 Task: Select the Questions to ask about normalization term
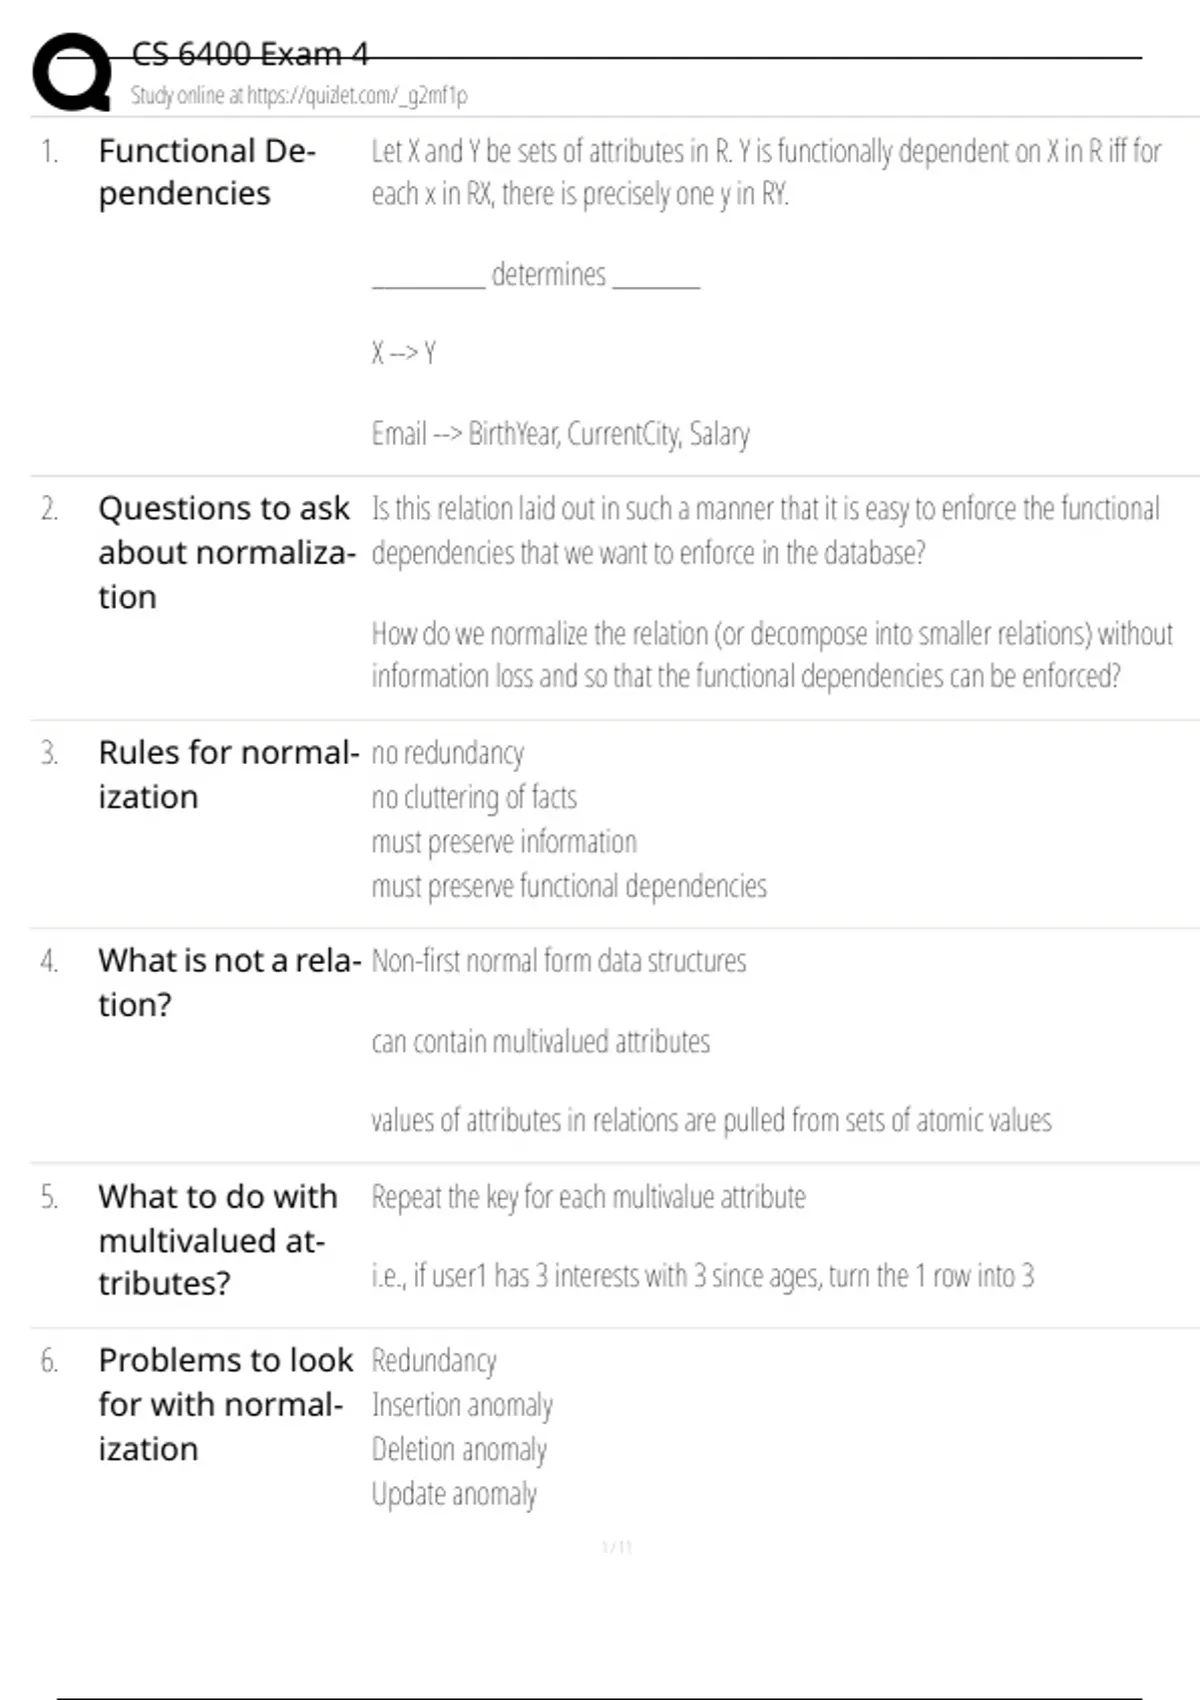[226, 552]
